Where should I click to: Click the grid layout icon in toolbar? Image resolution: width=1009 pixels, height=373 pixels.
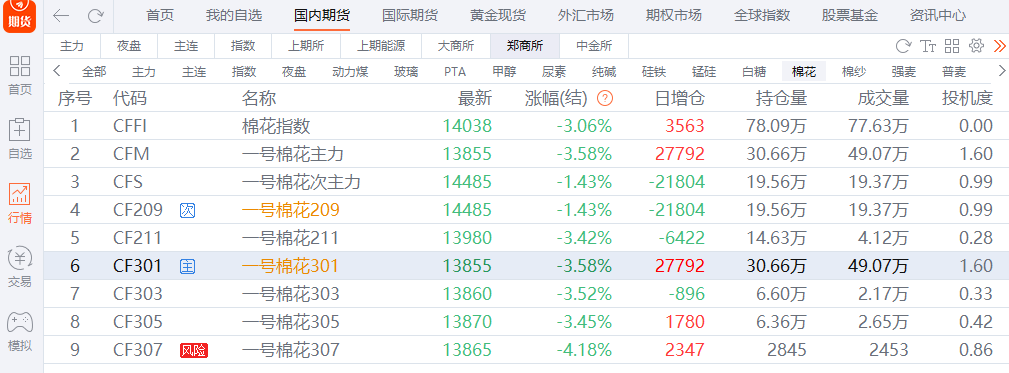[x=952, y=46]
